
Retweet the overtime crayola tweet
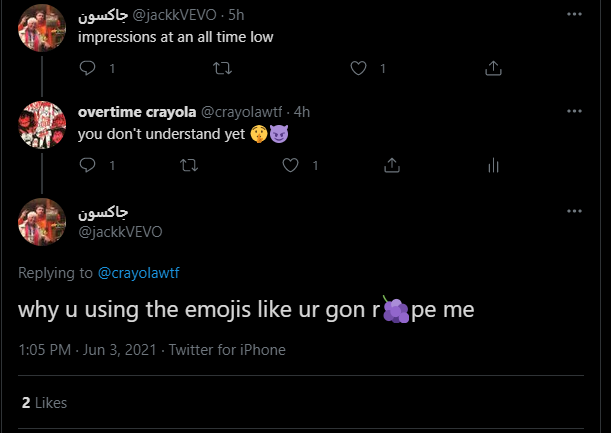[188, 165]
